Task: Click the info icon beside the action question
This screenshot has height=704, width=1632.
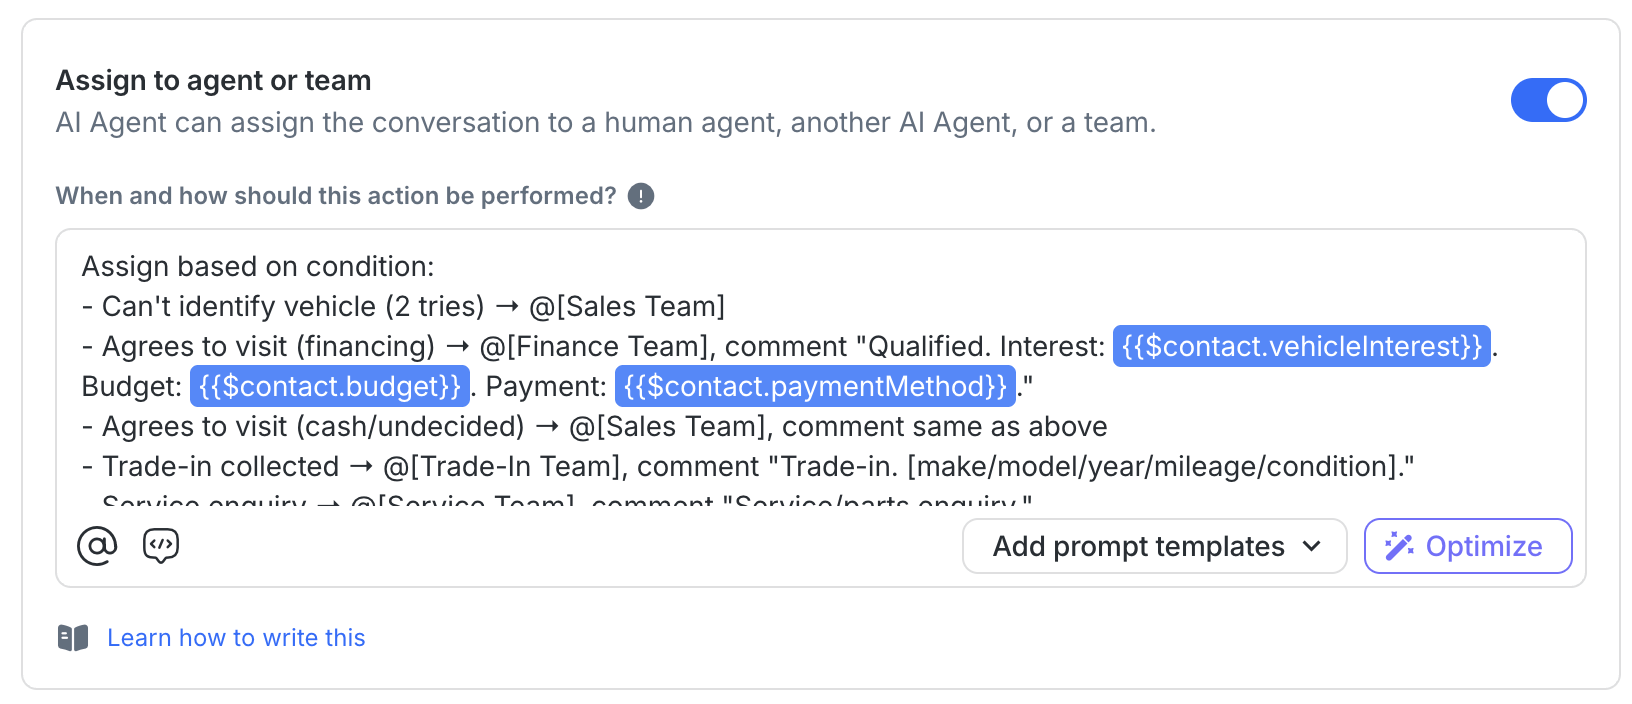Action: click(641, 196)
